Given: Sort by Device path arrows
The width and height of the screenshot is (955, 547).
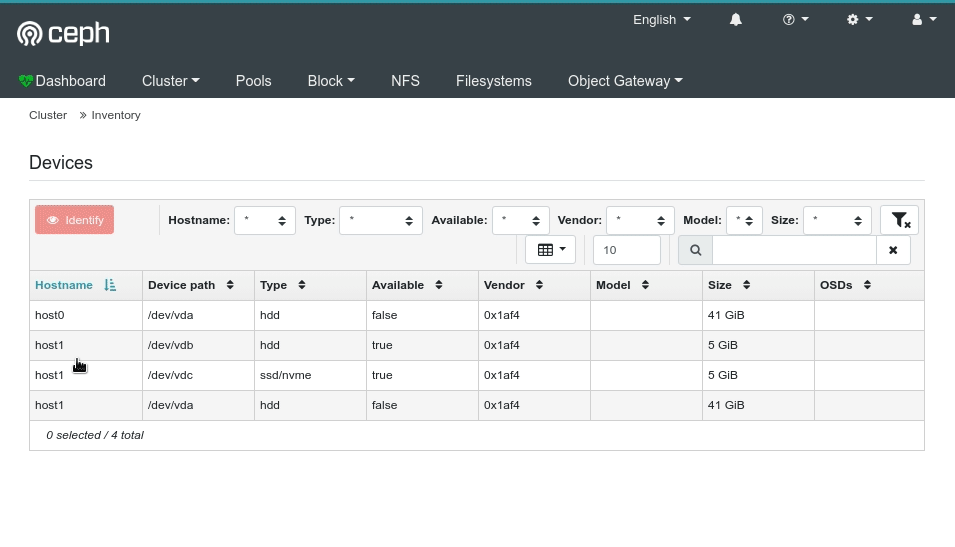Looking at the screenshot, I should tap(230, 285).
